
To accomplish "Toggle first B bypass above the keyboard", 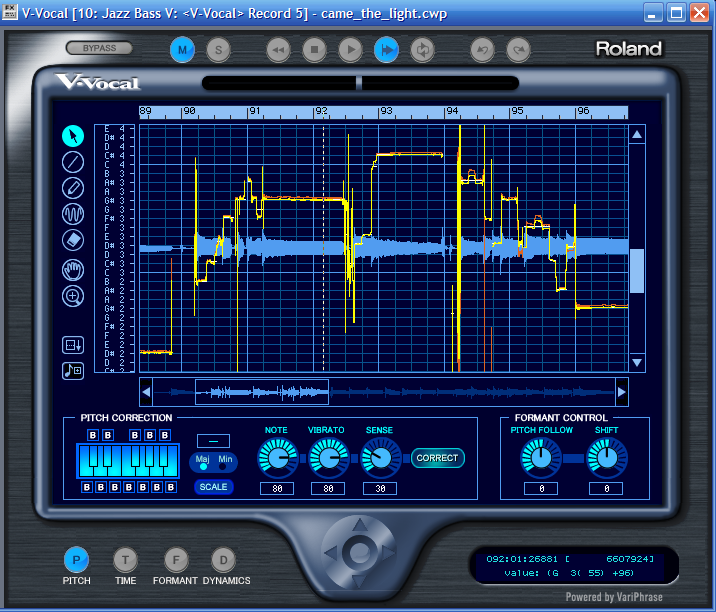I will click(93, 435).
